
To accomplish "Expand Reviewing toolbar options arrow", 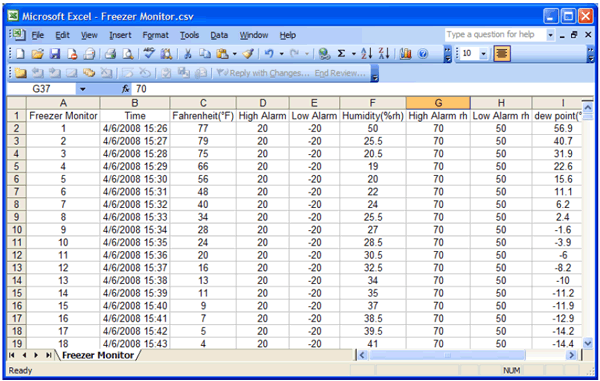I will pos(375,73).
